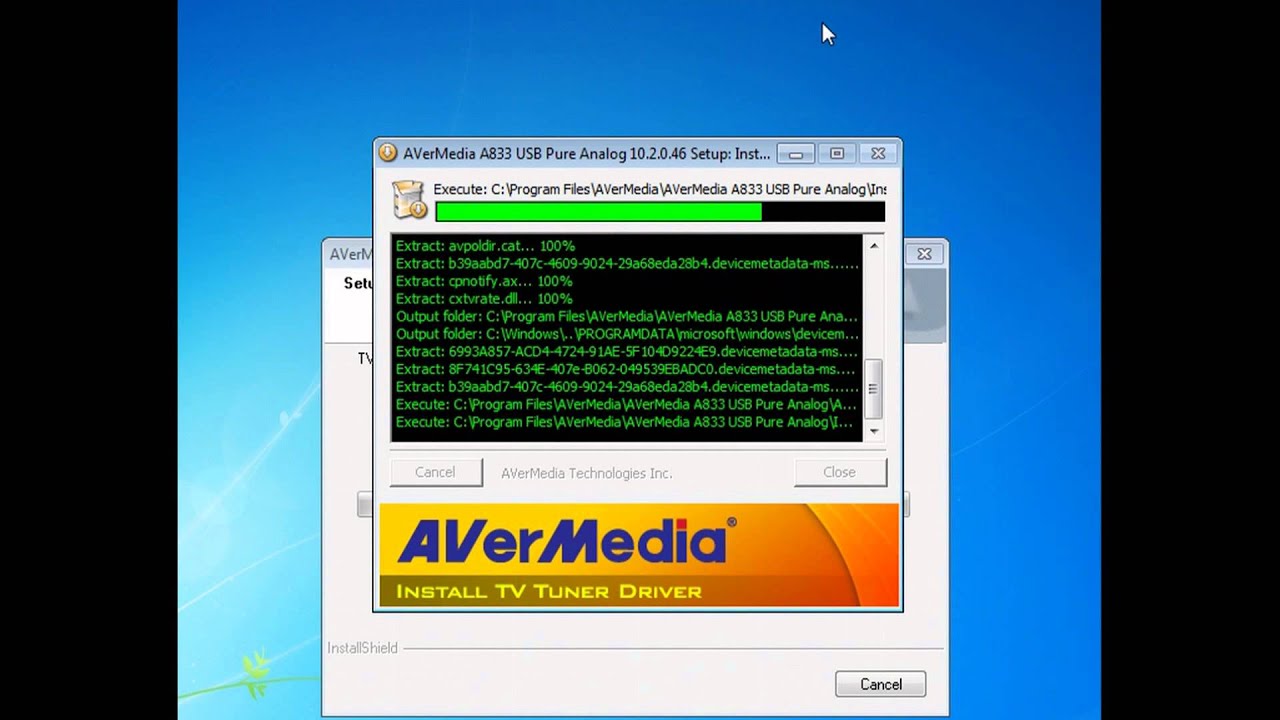The image size is (1280, 720).
Task: Click the log scrollbar down arrow
Action: click(x=873, y=431)
